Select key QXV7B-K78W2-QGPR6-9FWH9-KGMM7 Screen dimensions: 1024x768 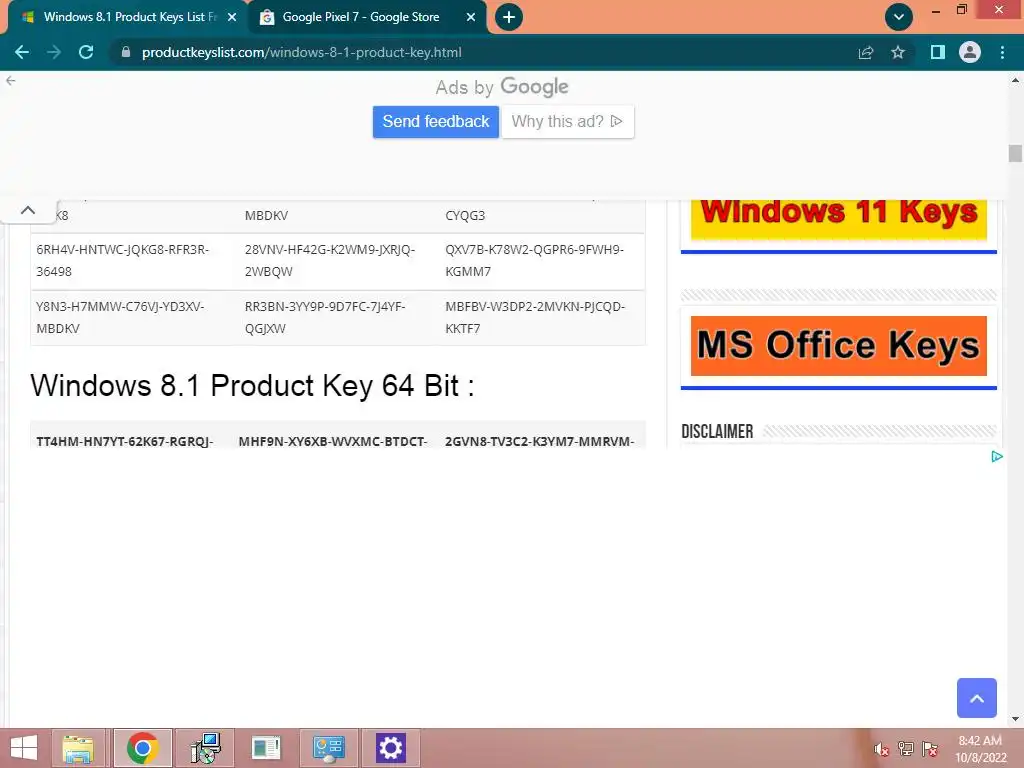click(535, 261)
